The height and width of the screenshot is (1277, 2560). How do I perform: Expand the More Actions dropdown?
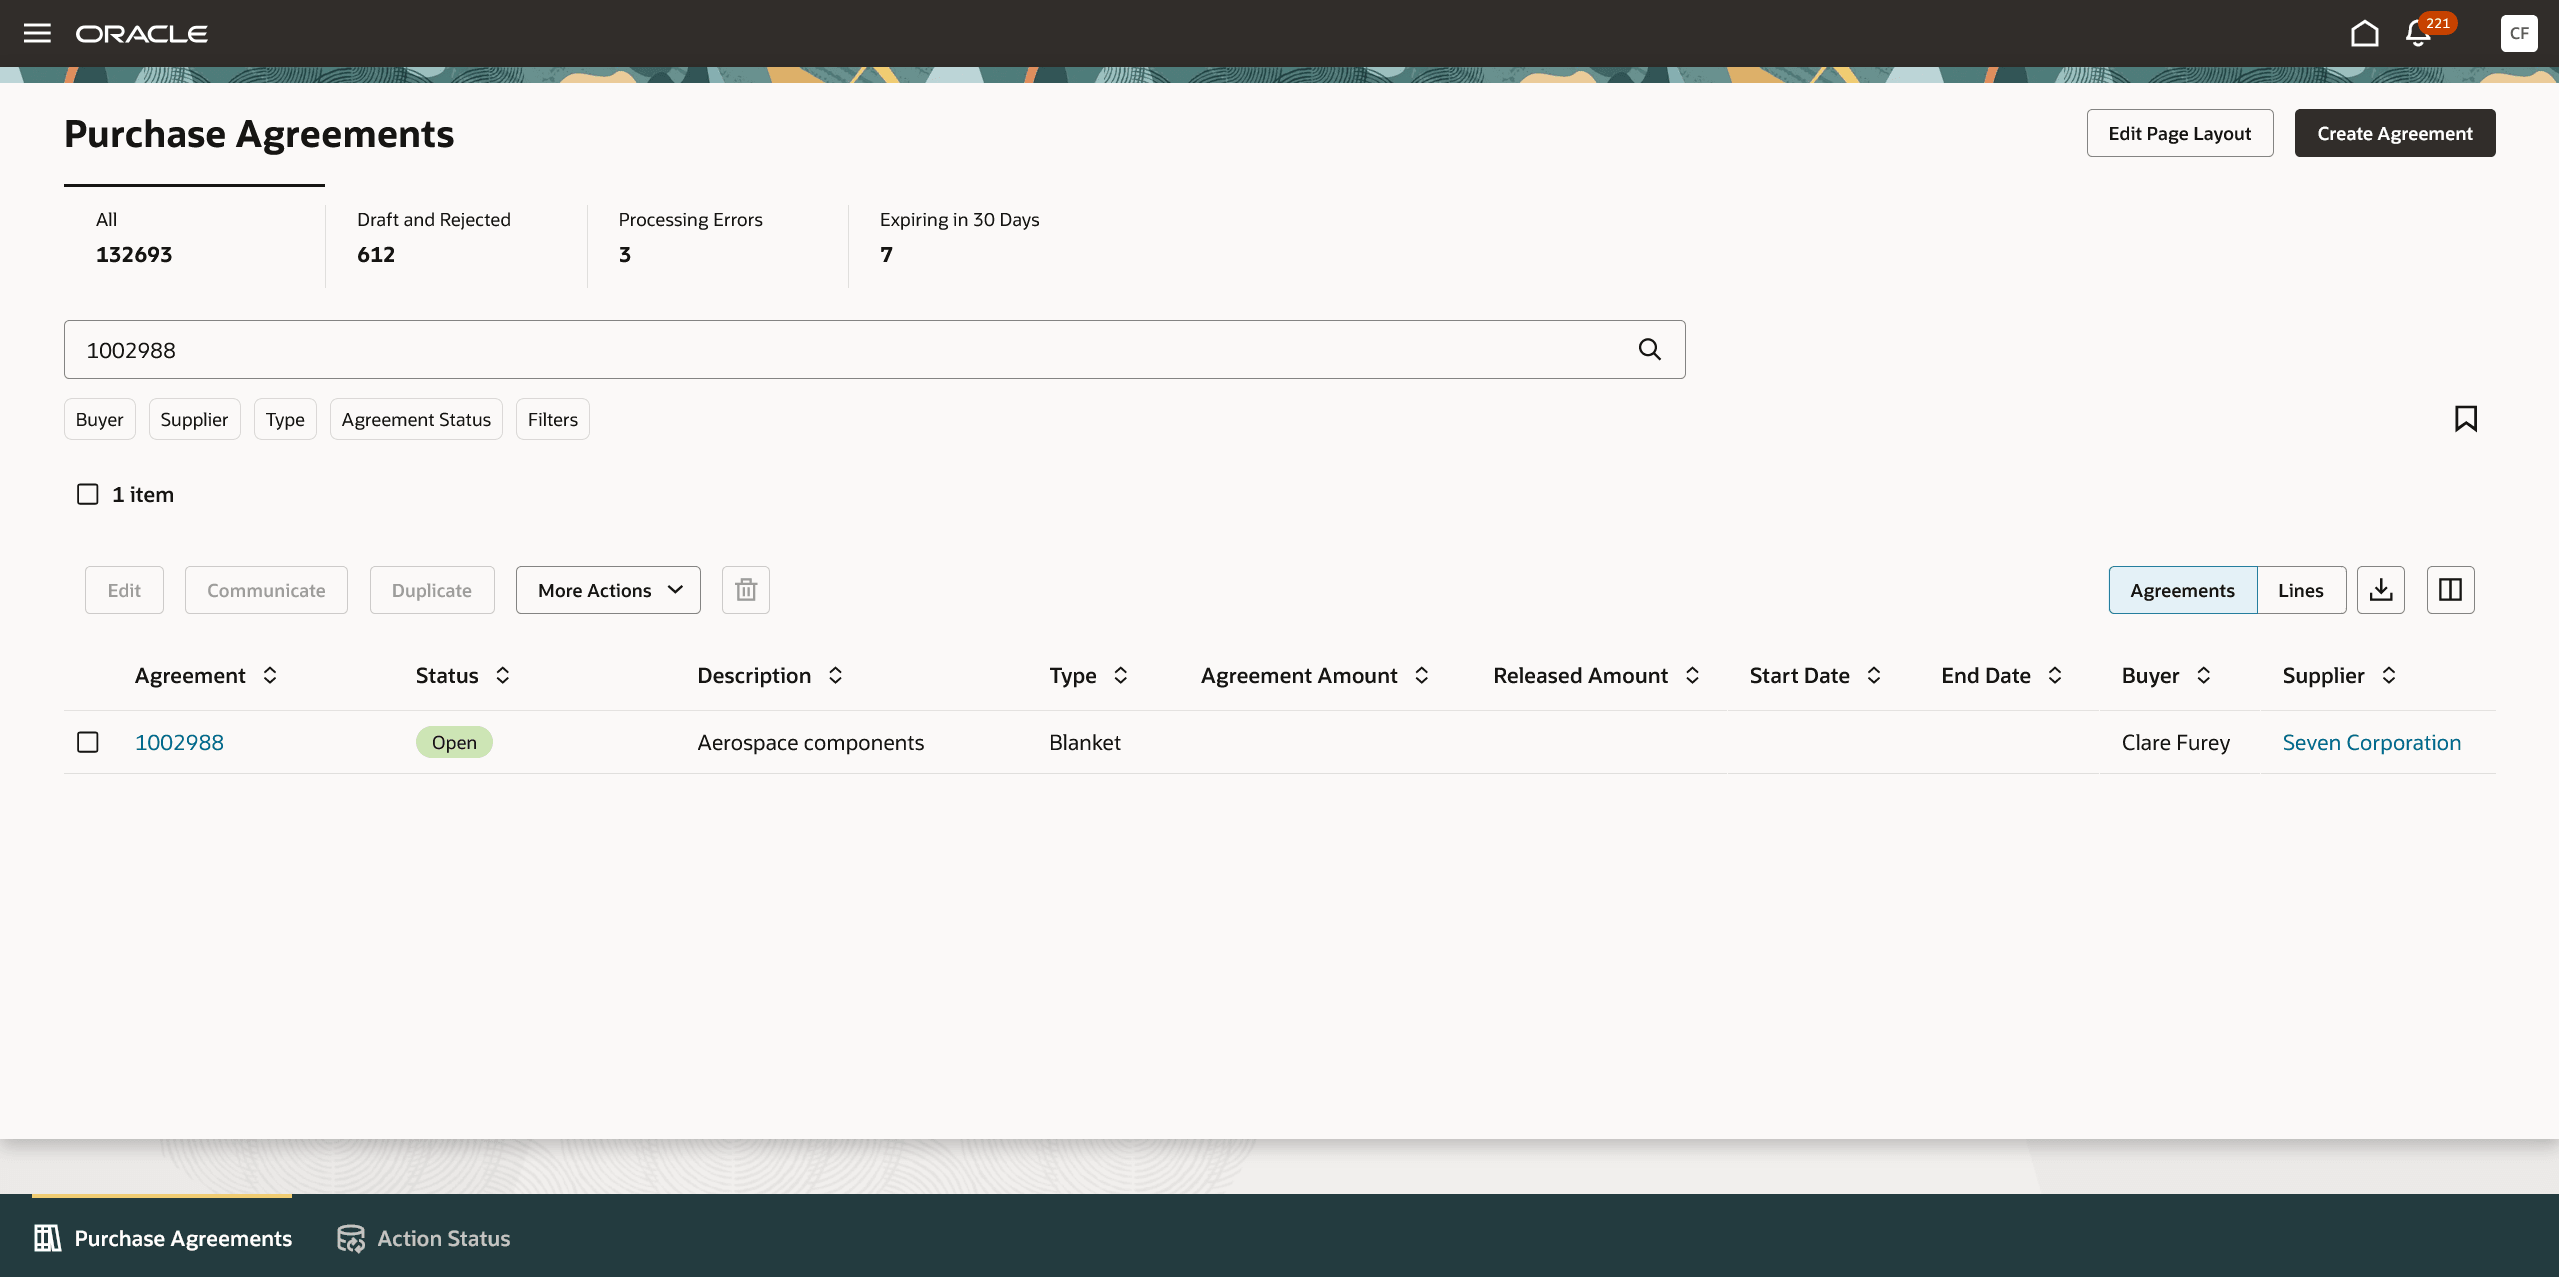pyautogui.click(x=608, y=590)
